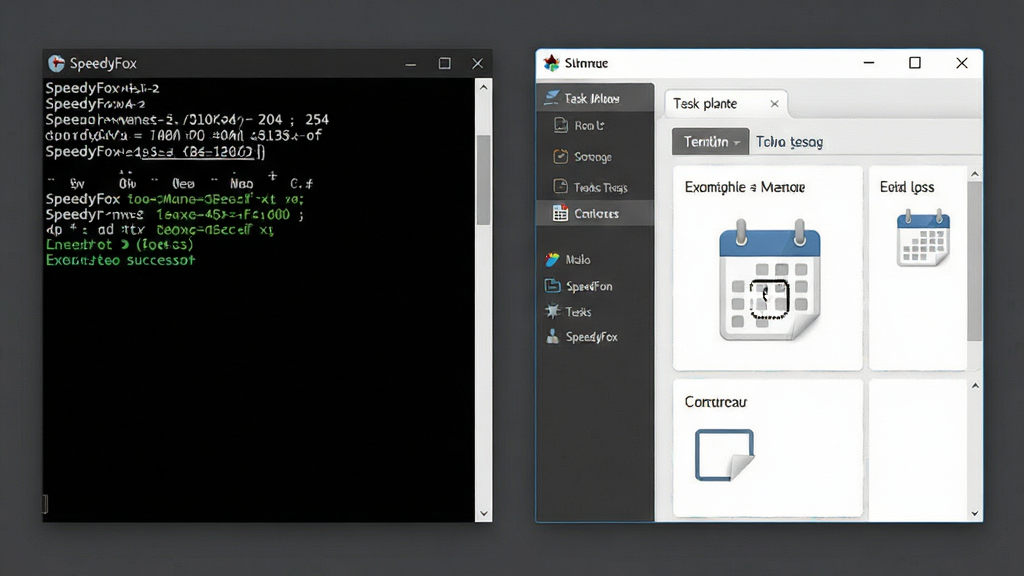Click the person icon beside SpeedyFox sidebar entry
Screen dimensions: 1024x576
[552, 336]
